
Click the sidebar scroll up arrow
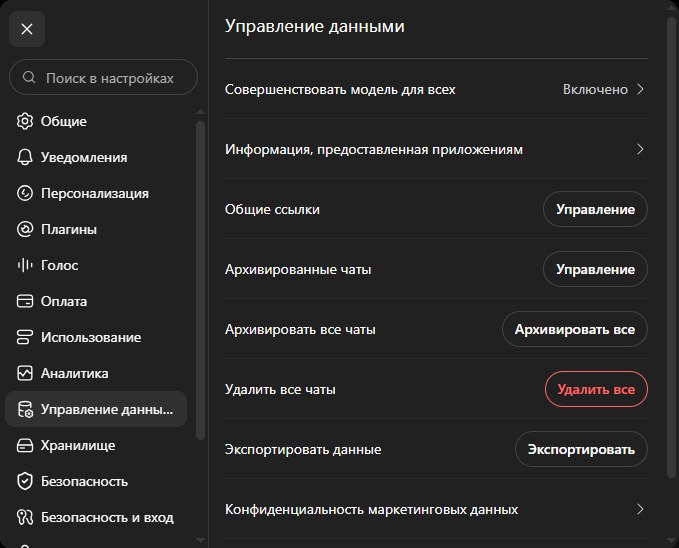[200, 112]
